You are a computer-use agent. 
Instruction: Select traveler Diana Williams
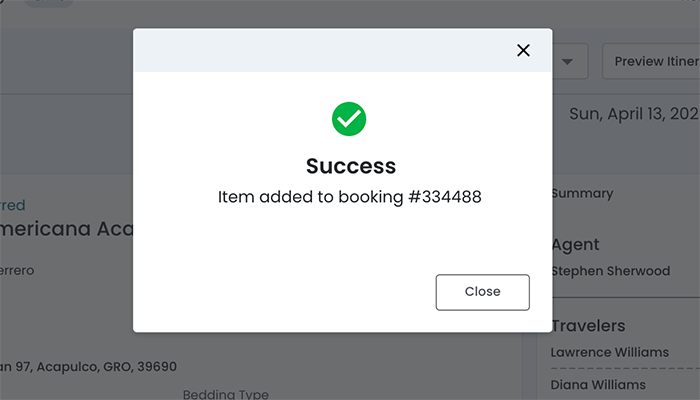coord(598,384)
